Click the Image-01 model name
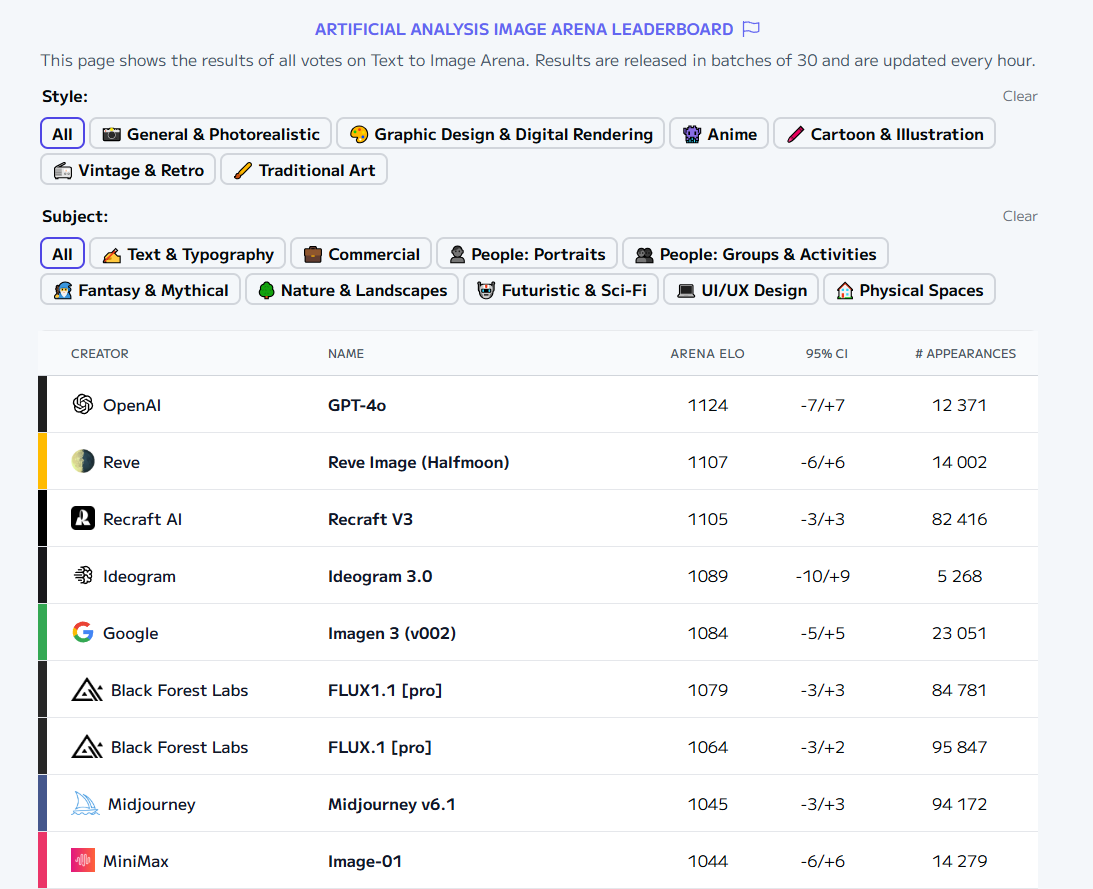This screenshot has width=1093, height=889. coord(365,861)
